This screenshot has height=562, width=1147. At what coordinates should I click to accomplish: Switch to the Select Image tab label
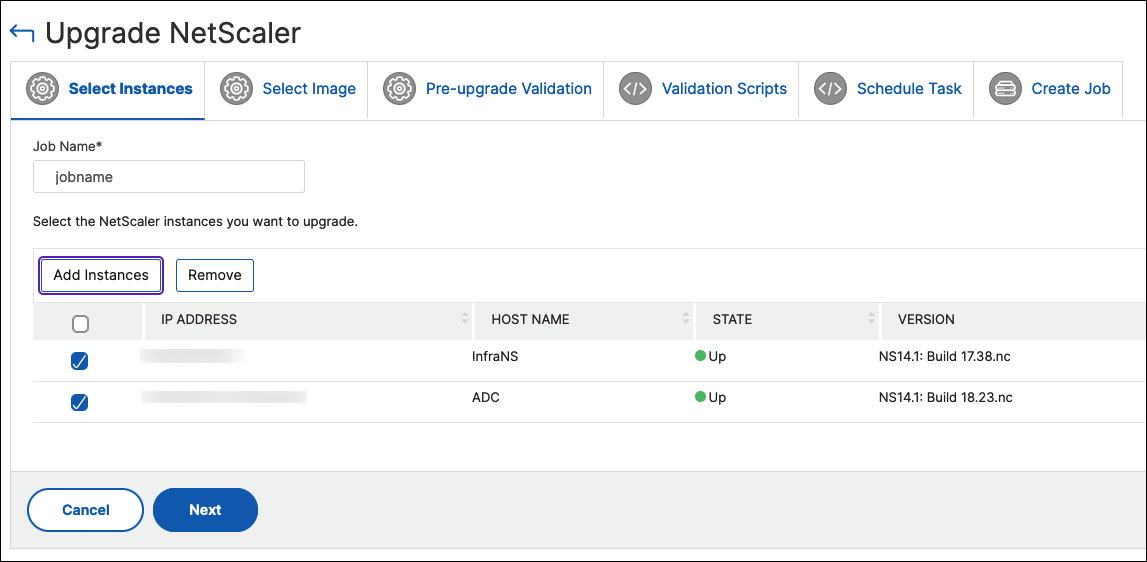click(x=309, y=89)
